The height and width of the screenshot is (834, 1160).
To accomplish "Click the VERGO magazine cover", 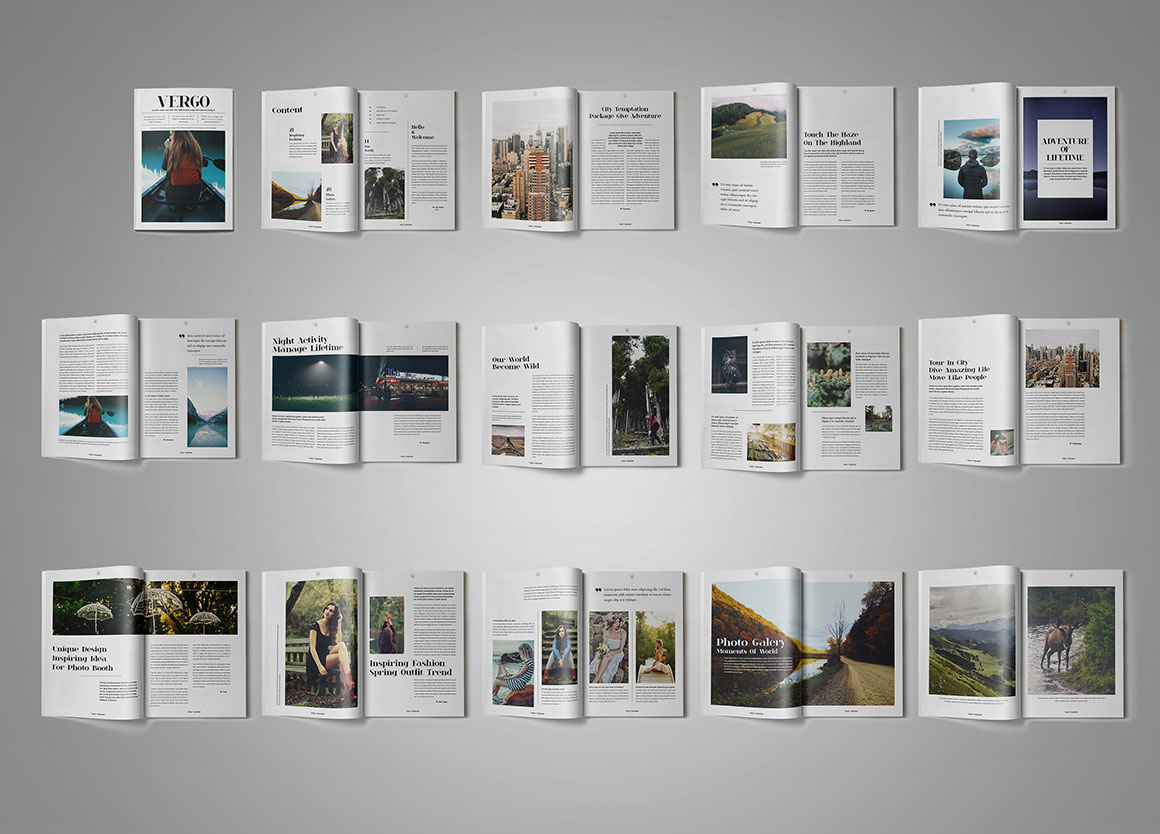I will click(184, 159).
